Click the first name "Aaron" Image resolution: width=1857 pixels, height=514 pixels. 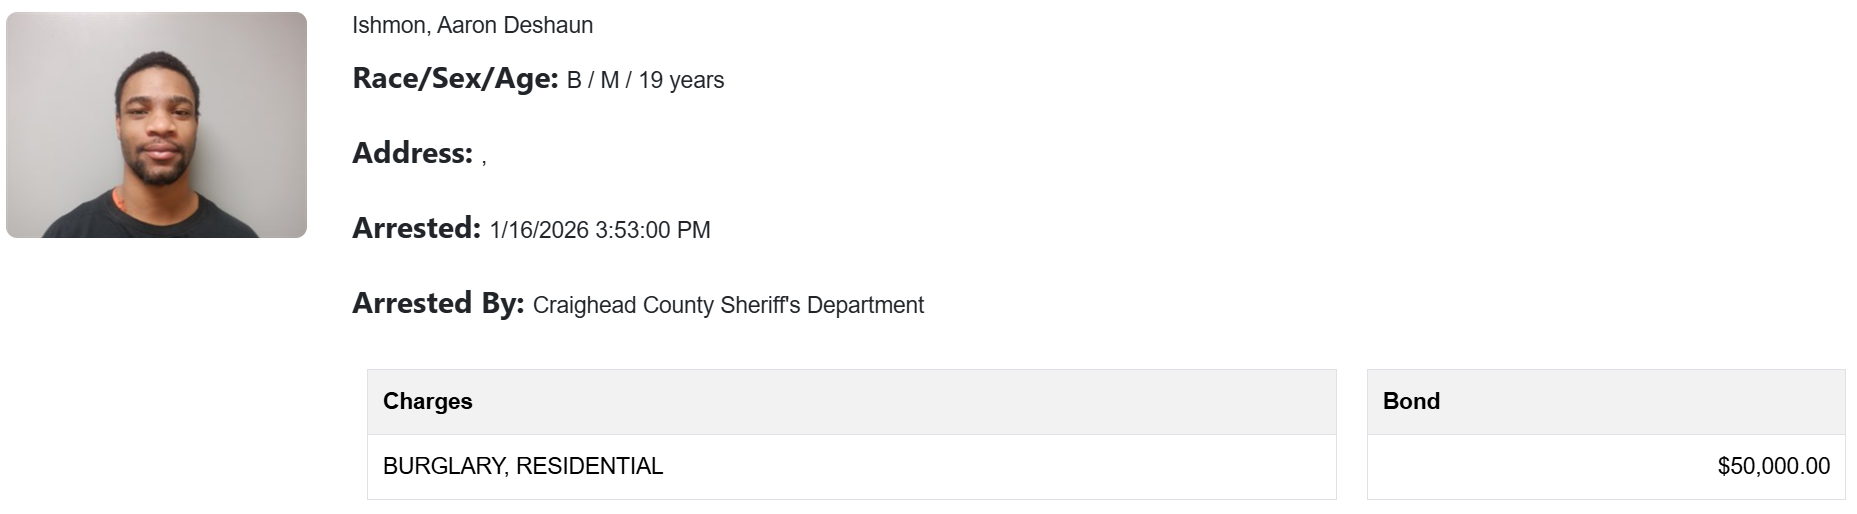[467, 25]
